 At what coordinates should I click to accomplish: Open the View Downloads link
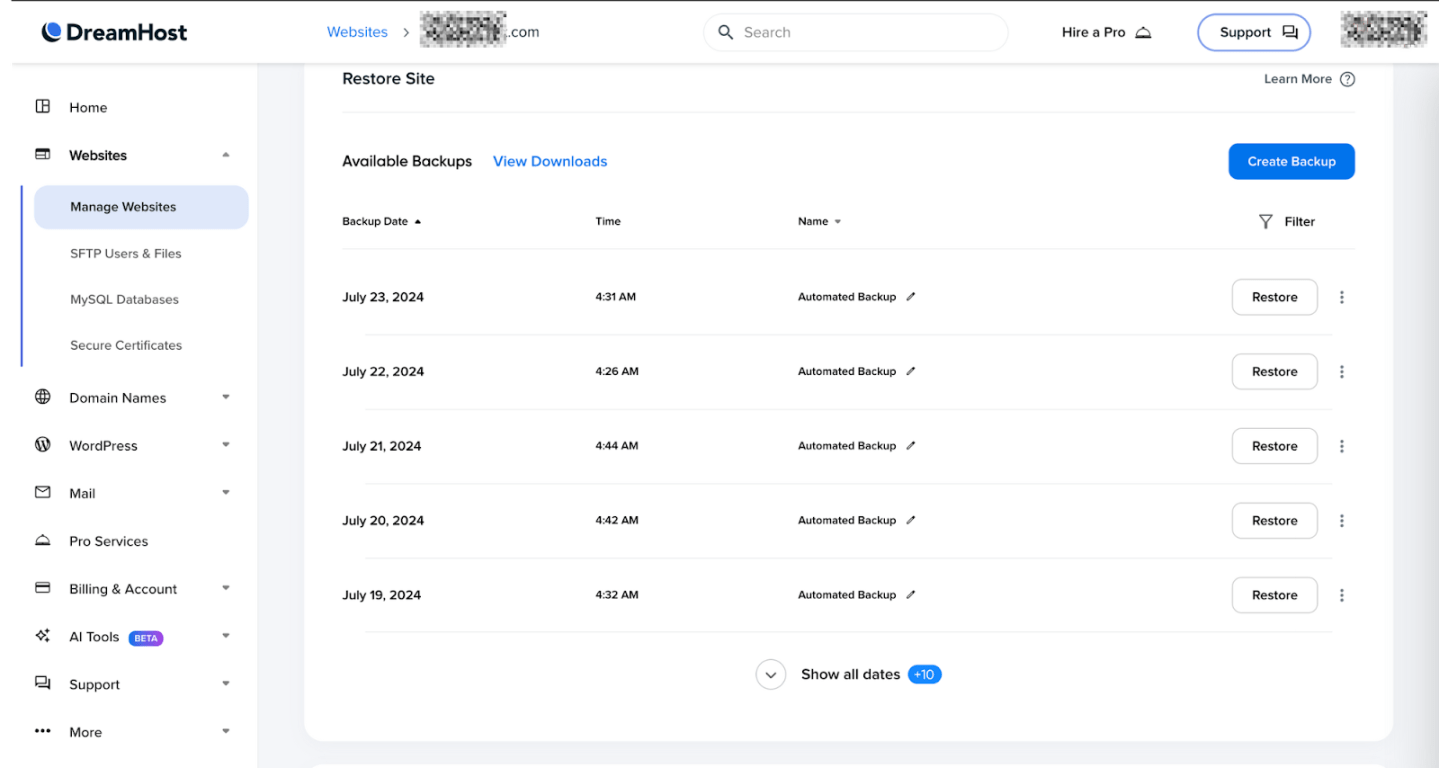(x=549, y=161)
